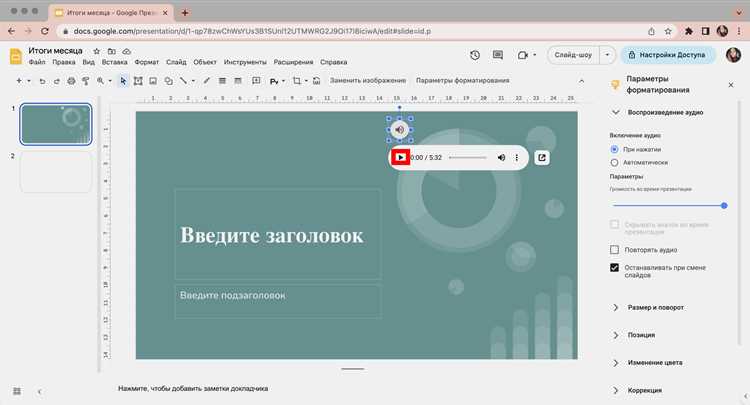Select При нажатии playback option
Image resolution: width=750 pixels, height=405 pixels.
click(615, 149)
